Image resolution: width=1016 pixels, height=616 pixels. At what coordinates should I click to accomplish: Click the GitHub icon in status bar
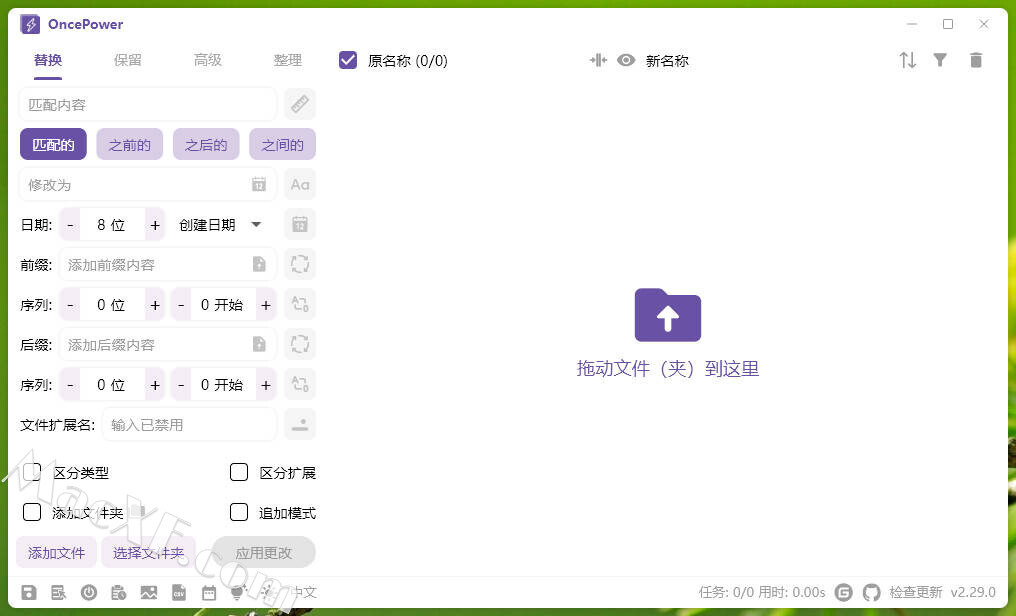[x=872, y=592]
